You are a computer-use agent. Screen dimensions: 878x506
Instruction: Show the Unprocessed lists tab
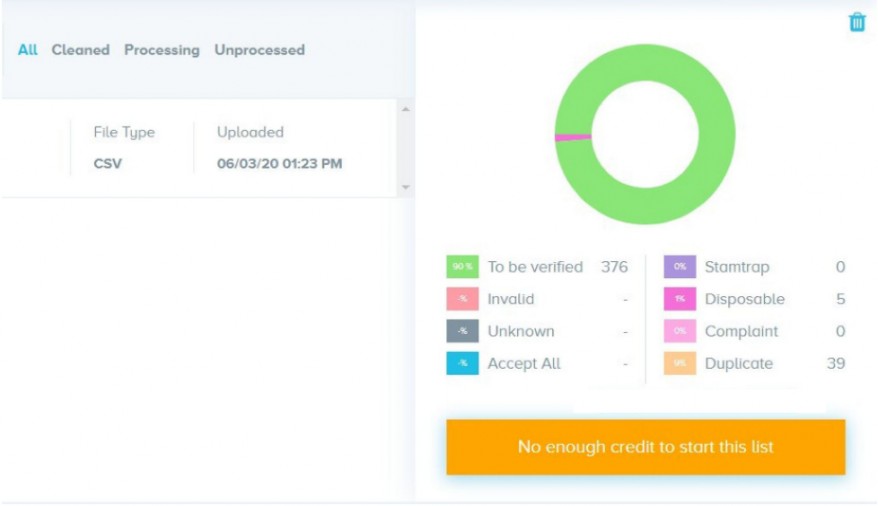click(260, 50)
